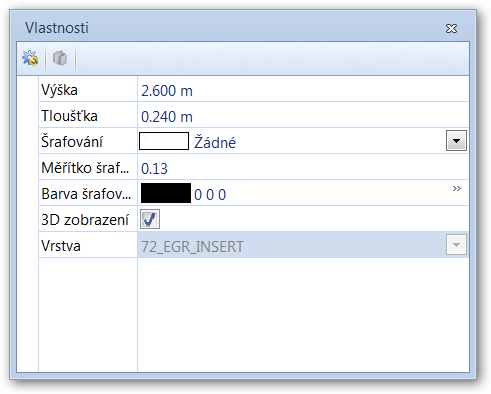The height and width of the screenshot is (394, 491).
Task: Click the Žádné hatching value text
Action: coord(215,143)
